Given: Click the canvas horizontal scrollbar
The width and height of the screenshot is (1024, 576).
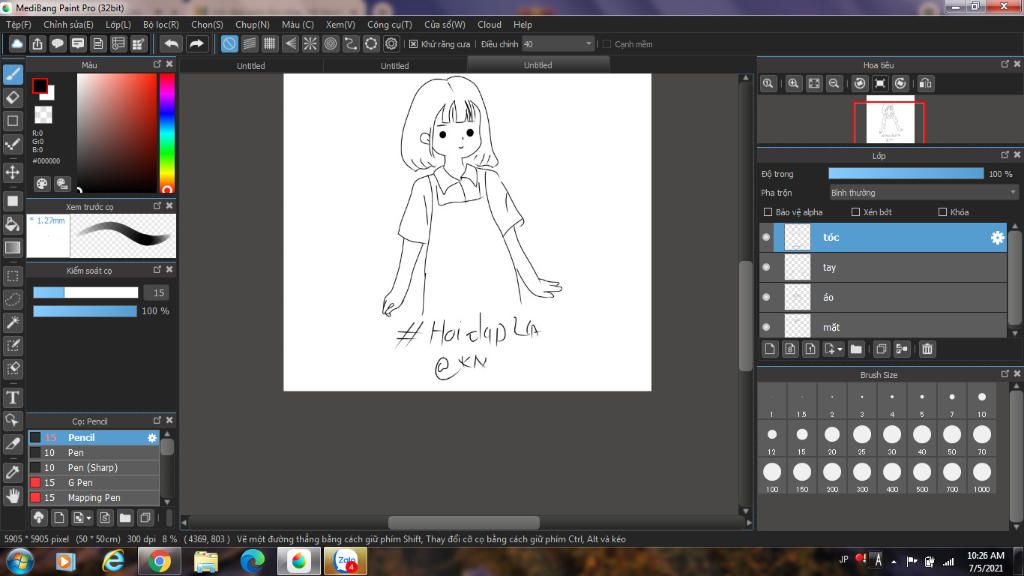Looking at the screenshot, I should (x=464, y=522).
